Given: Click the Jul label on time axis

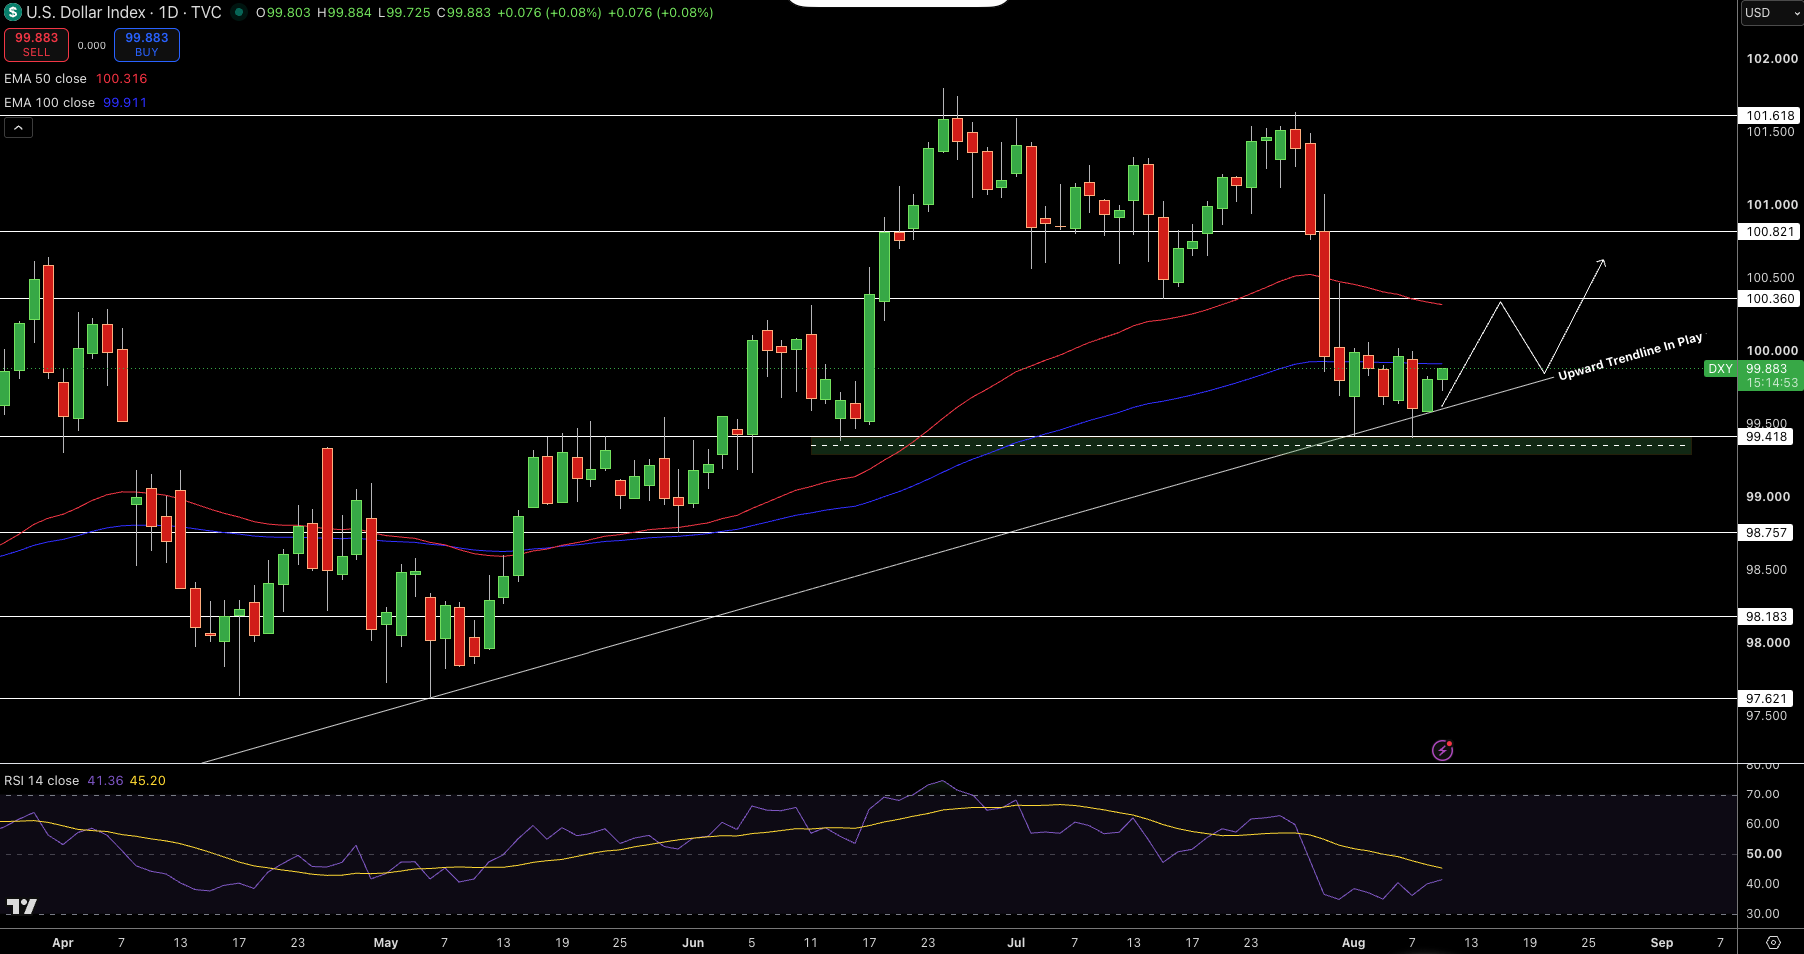Looking at the screenshot, I should [1016, 943].
